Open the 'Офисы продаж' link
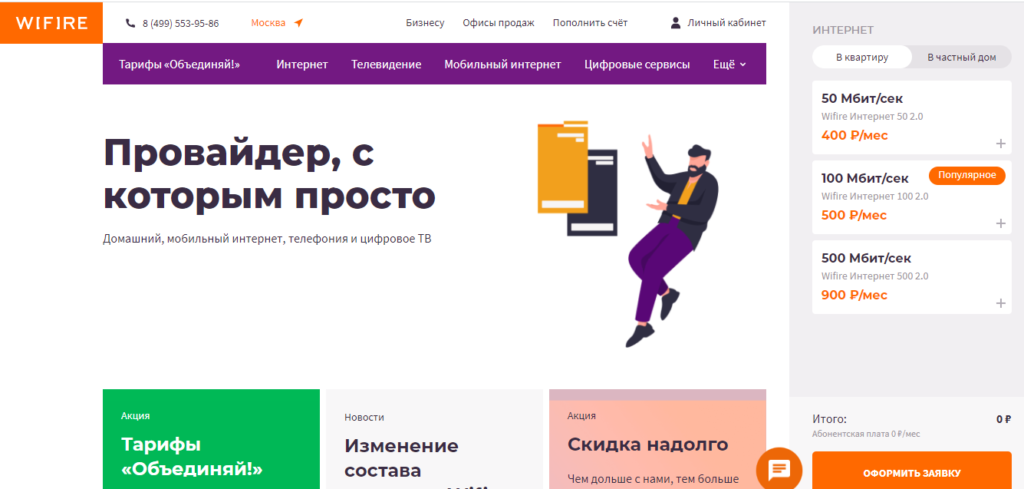Screen dimensions: 1024x489 pyautogui.click(x=498, y=23)
